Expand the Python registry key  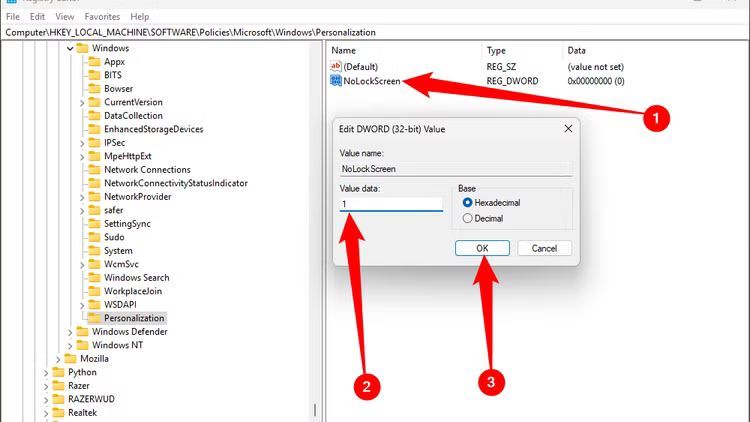pos(46,372)
